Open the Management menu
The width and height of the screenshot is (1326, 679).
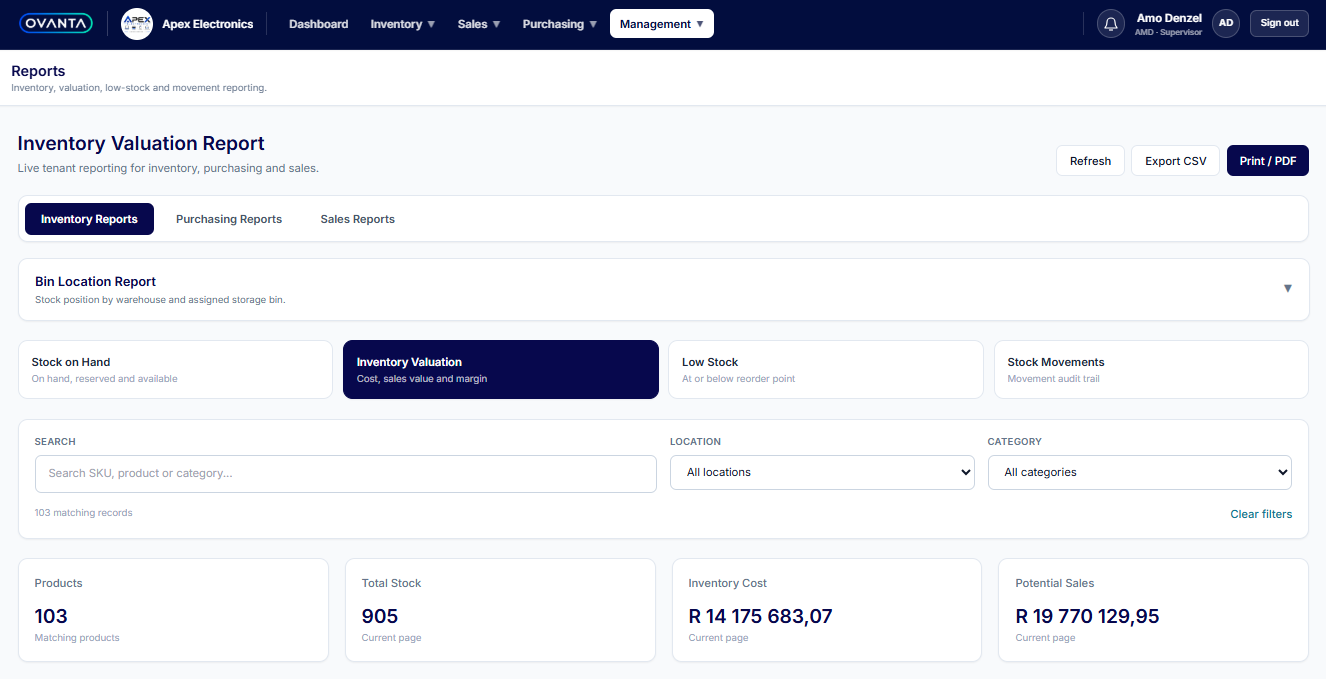pos(662,24)
